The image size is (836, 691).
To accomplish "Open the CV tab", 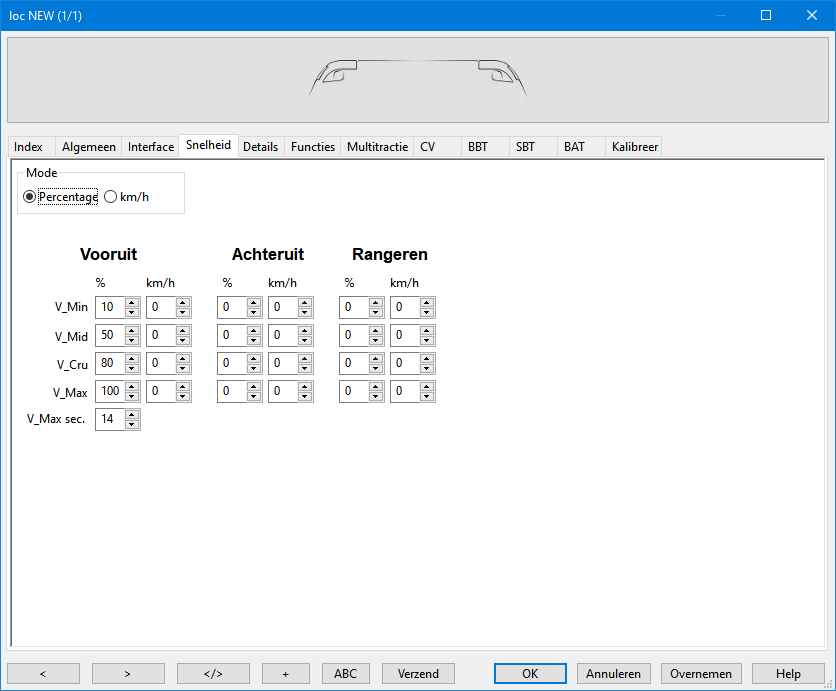I will pyautogui.click(x=427, y=147).
